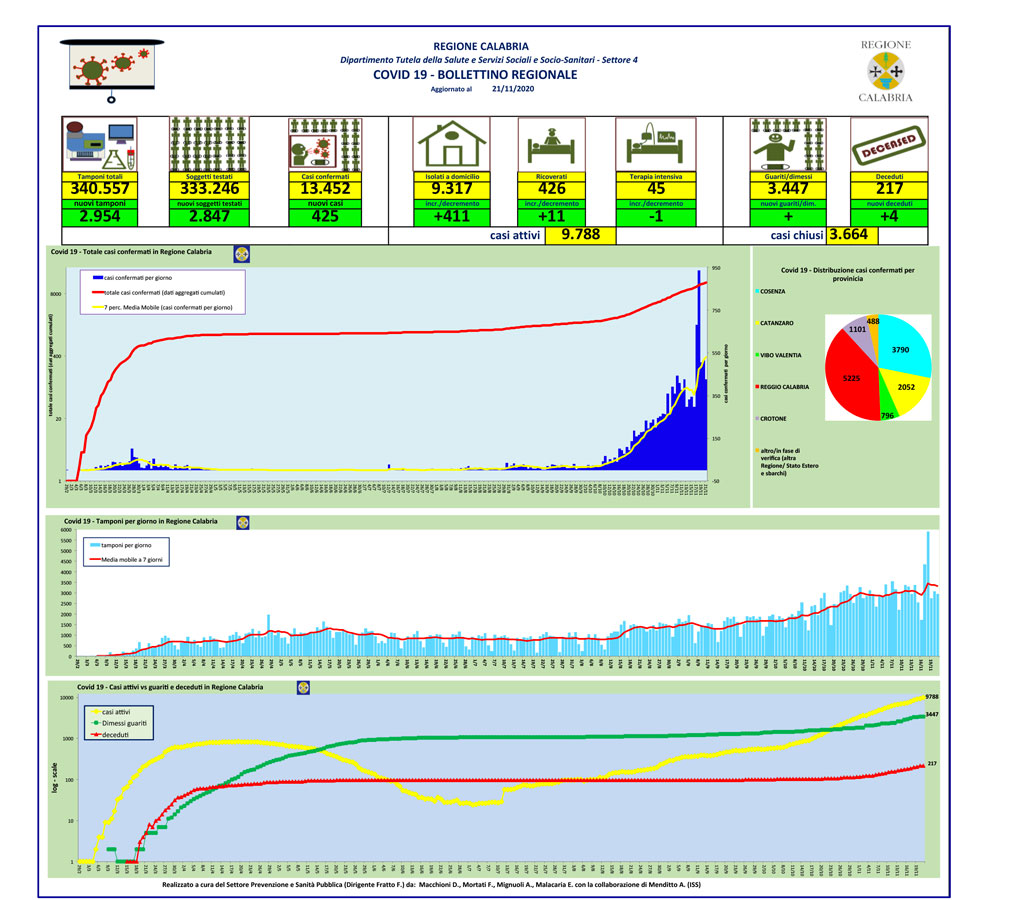Select the Terapia intensiva monitor bed icon
The image size is (1024, 900).
pyautogui.click(x=656, y=144)
